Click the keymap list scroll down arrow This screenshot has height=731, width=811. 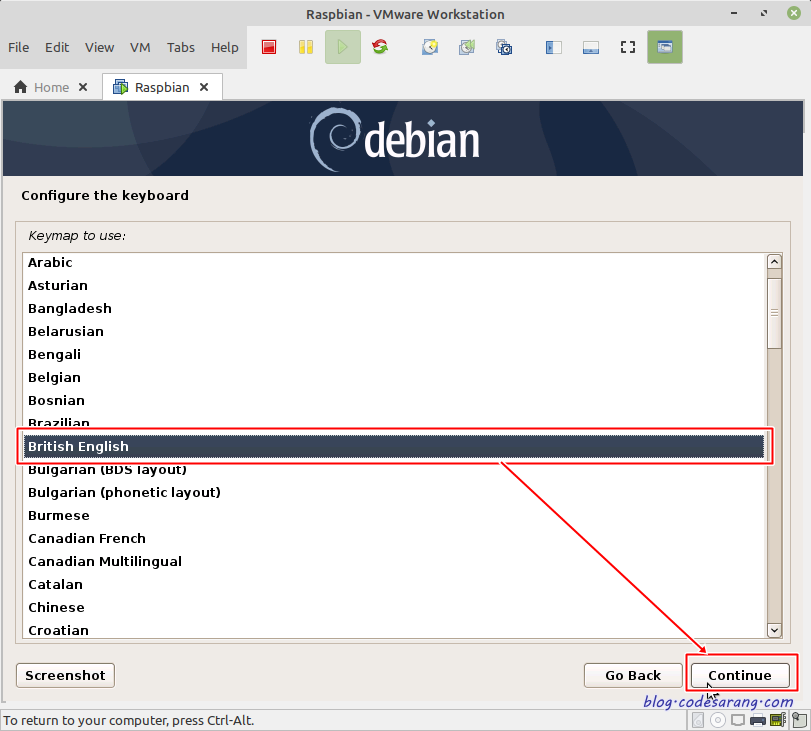pyautogui.click(x=774, y=630)
